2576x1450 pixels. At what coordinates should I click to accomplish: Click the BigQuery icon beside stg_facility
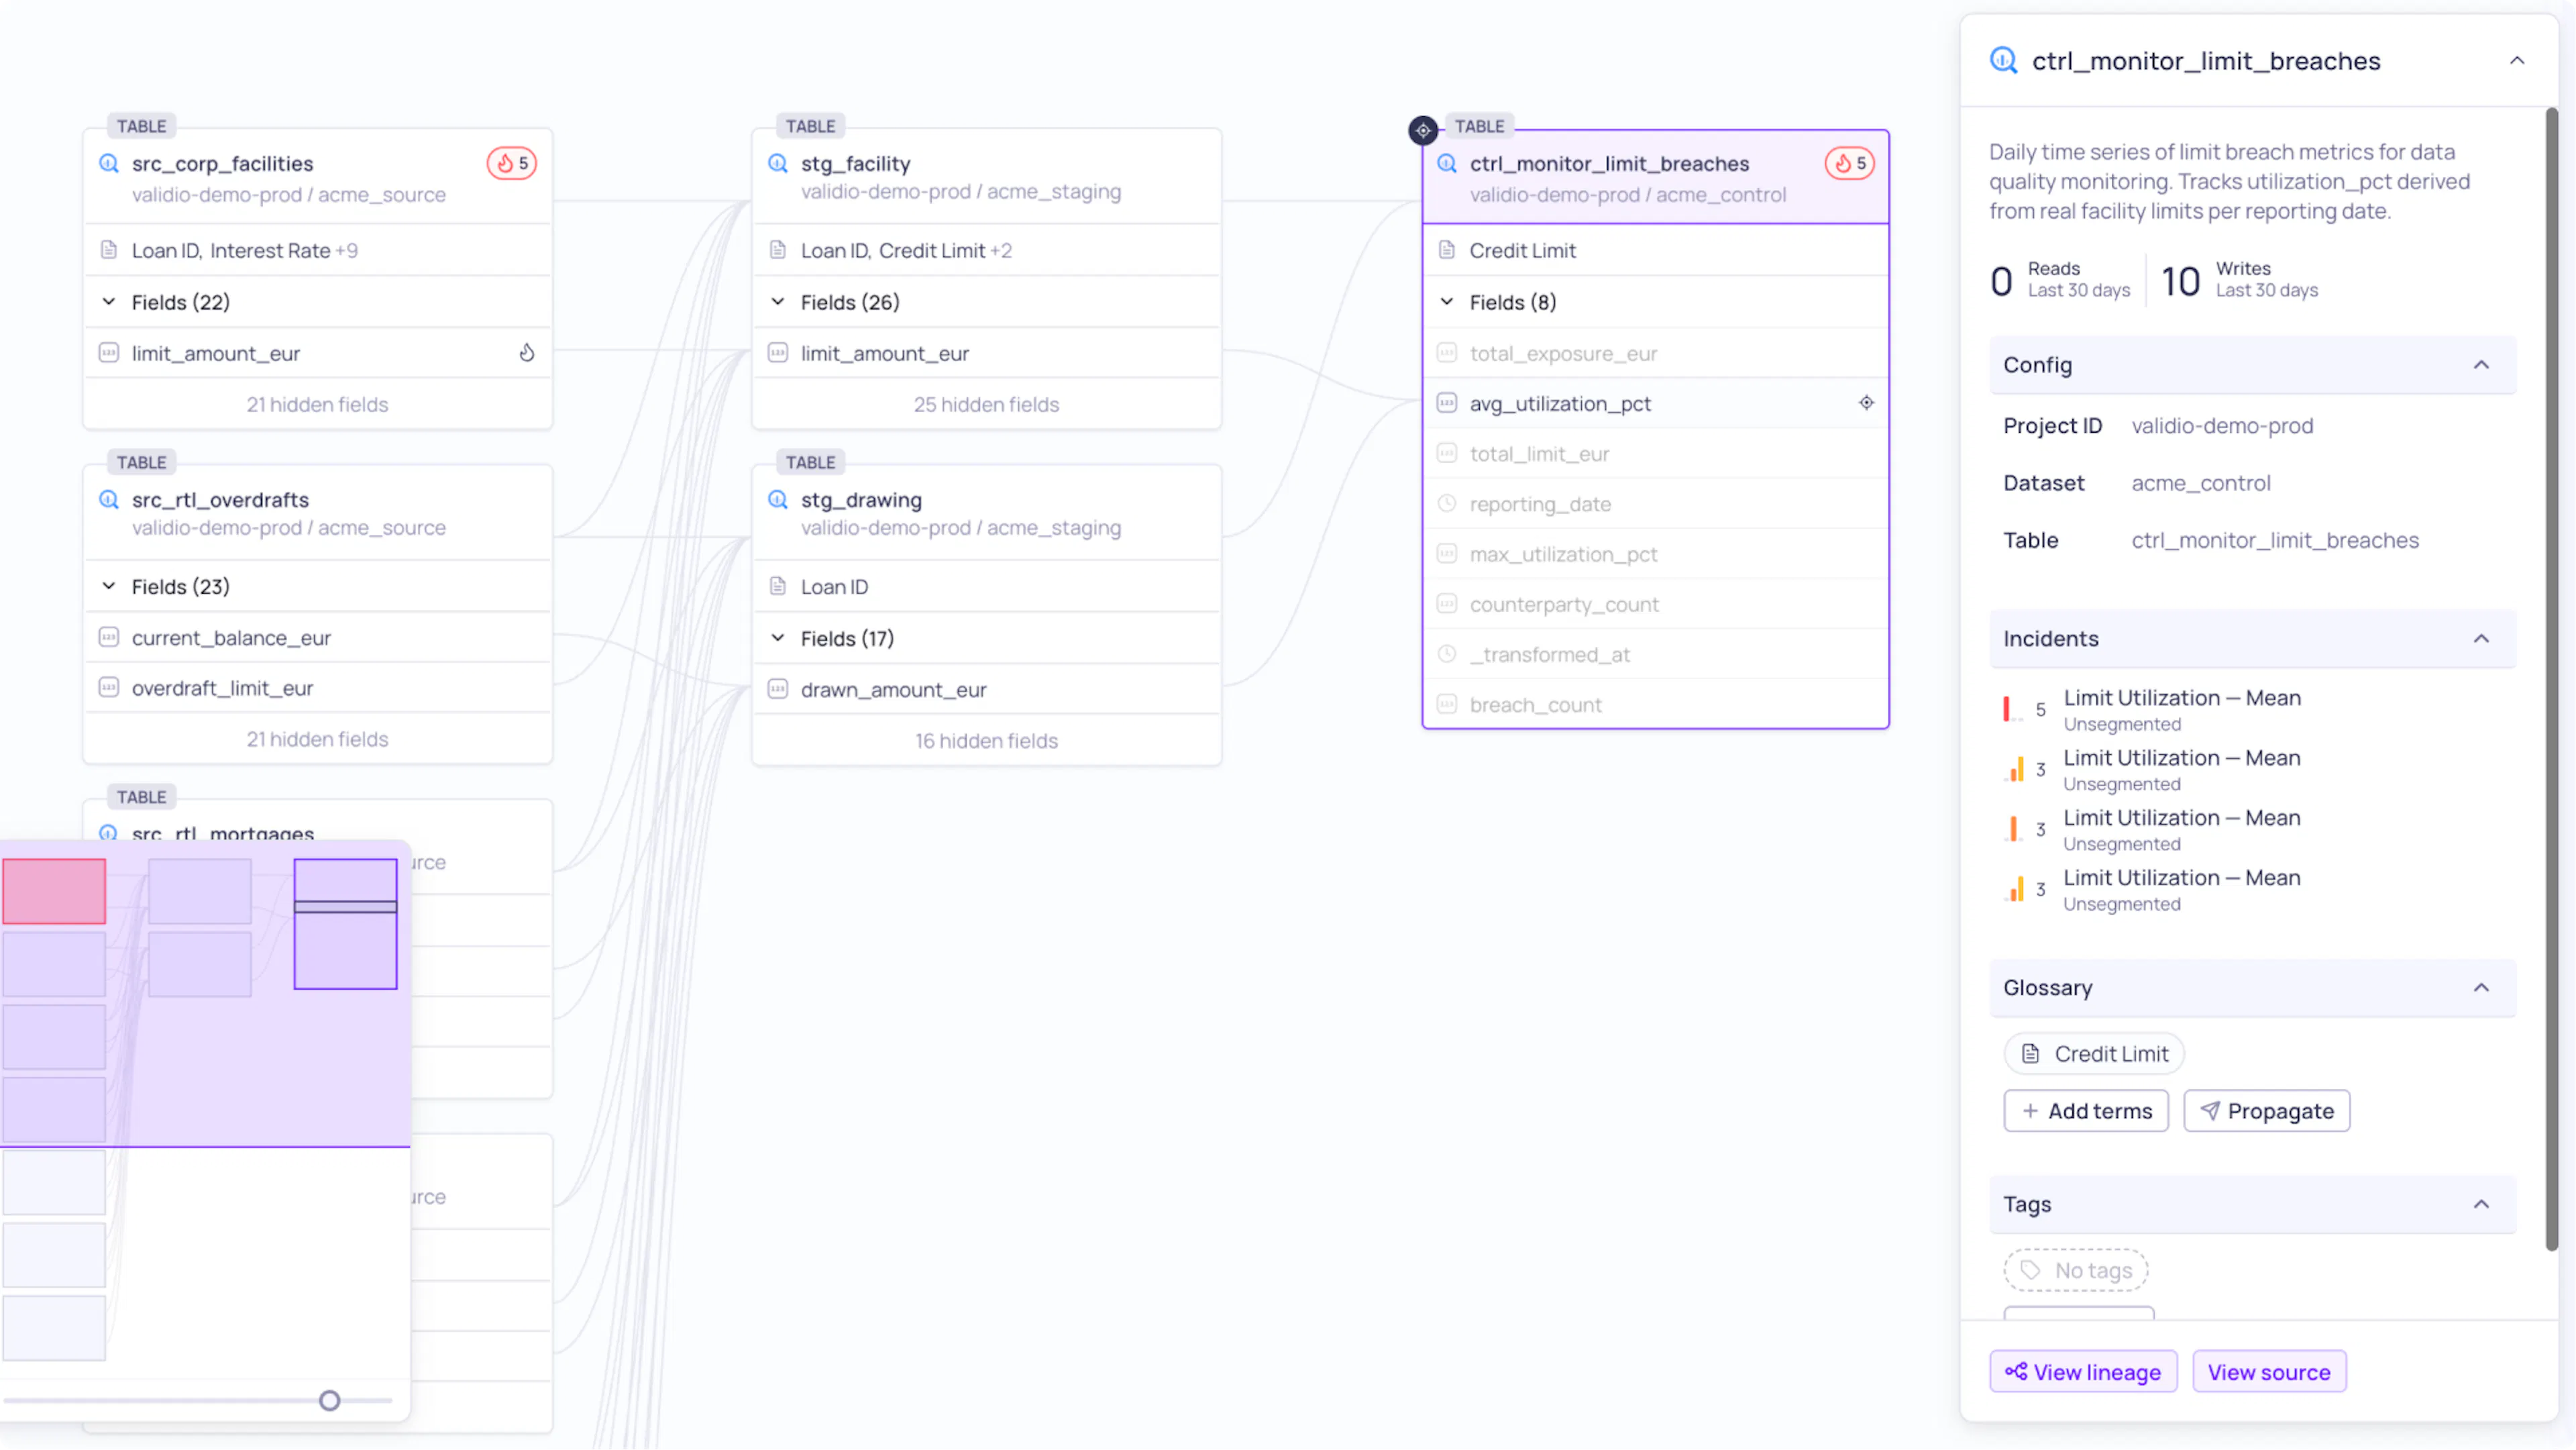point(778,163)
